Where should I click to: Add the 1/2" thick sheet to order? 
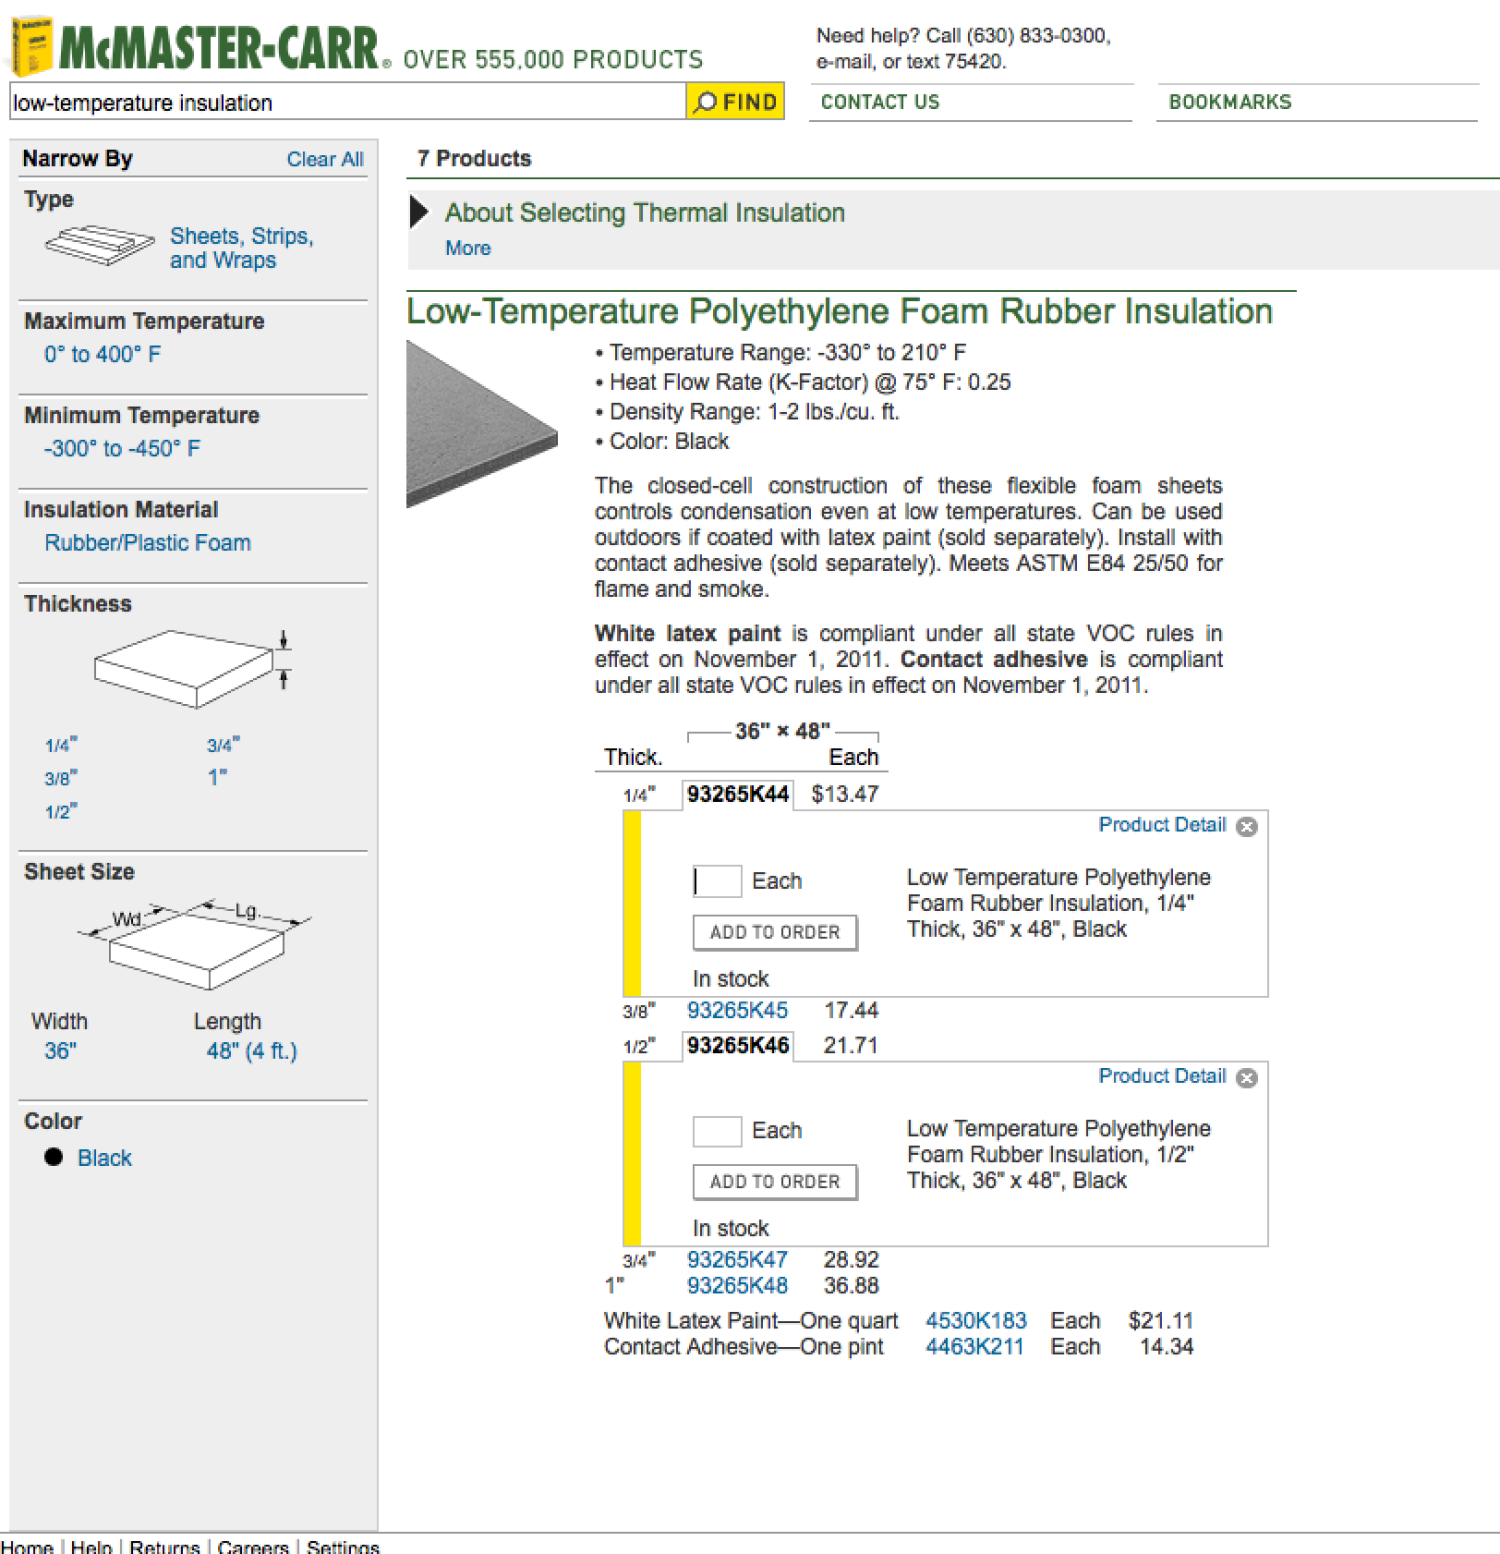[775, 1182]
